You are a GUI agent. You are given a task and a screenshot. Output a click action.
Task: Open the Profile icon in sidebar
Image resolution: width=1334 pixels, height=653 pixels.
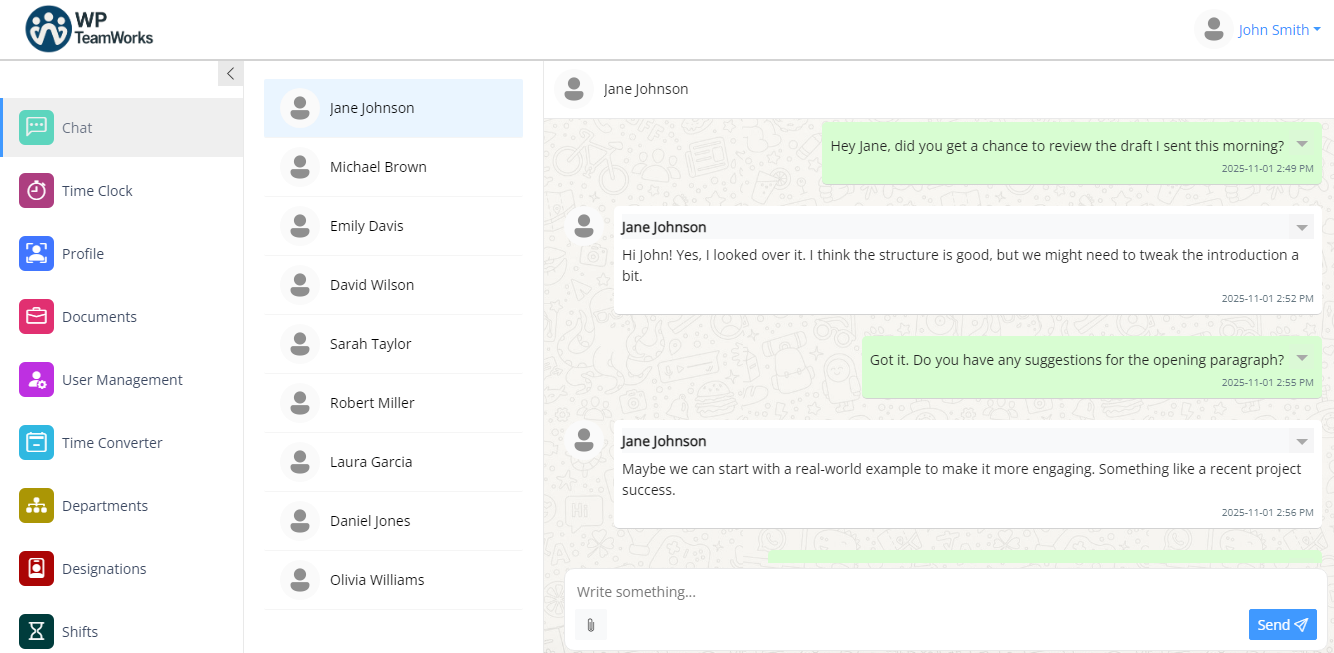coord(37,254)
